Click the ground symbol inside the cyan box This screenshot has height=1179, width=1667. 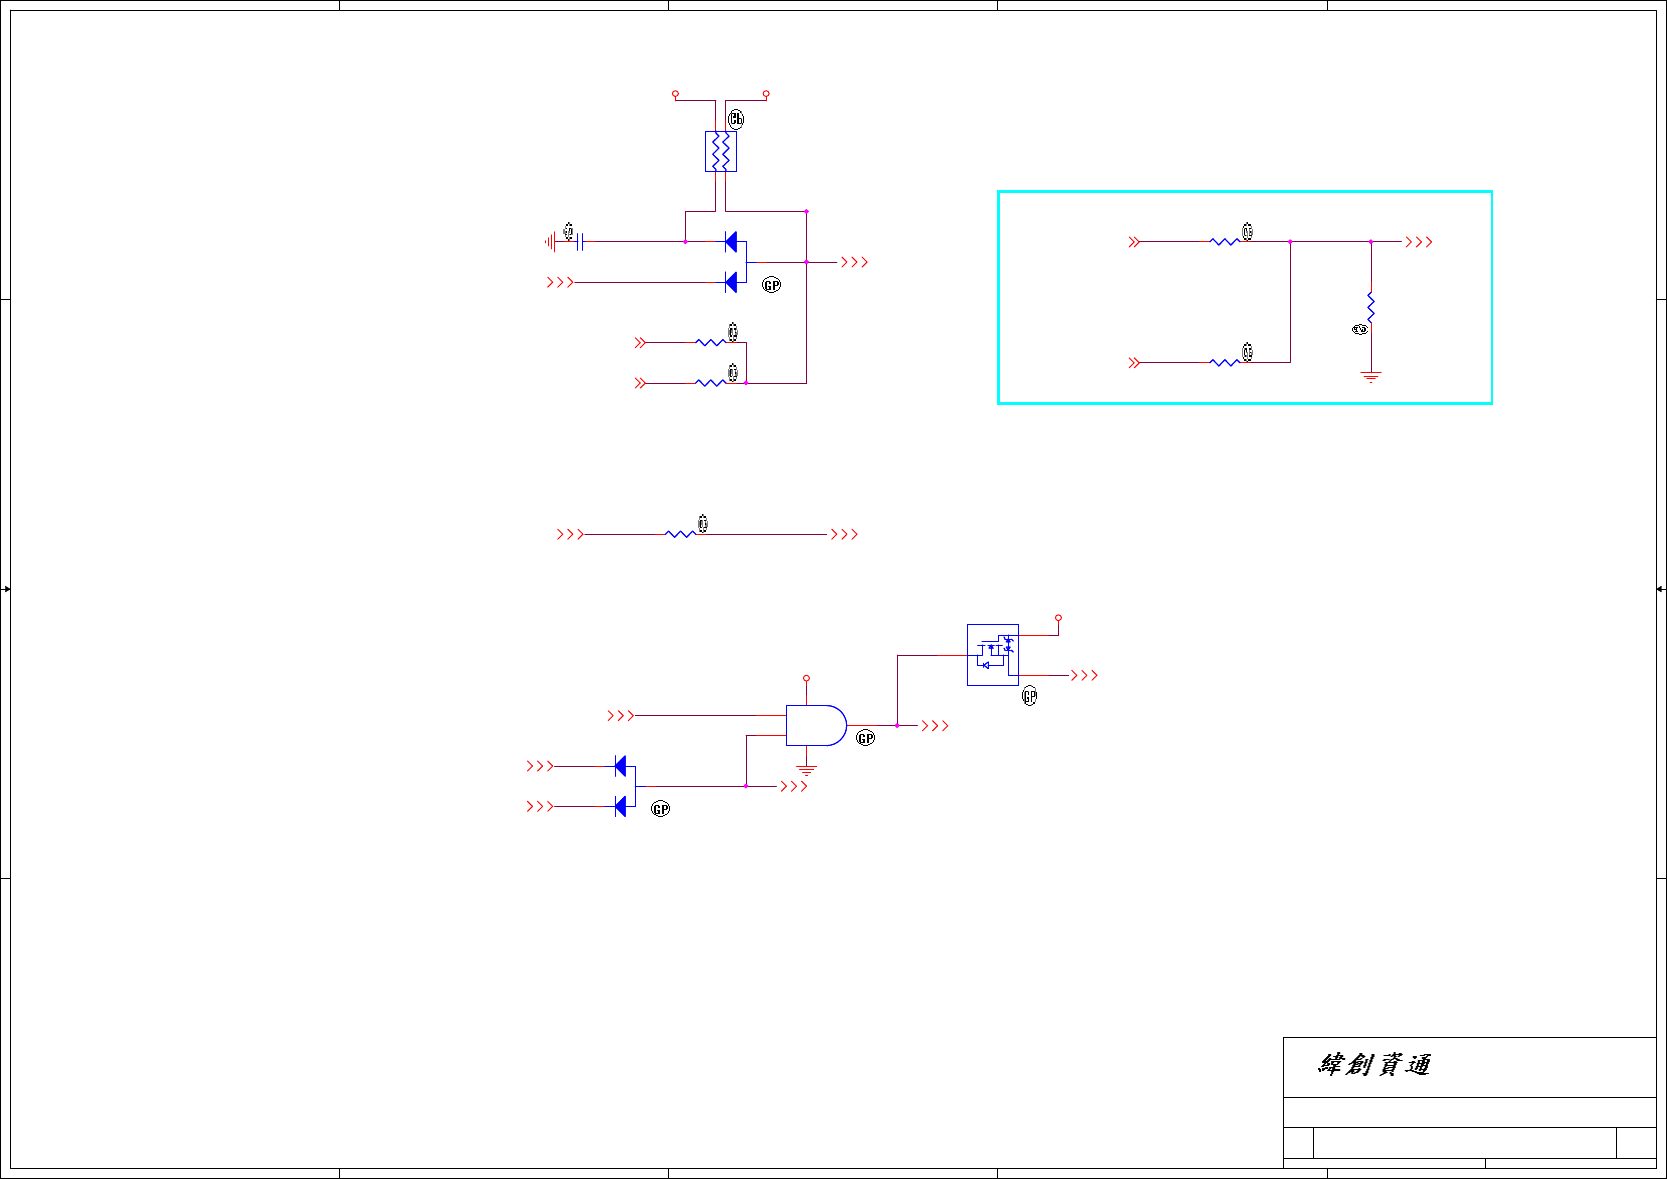point(1371,377)
